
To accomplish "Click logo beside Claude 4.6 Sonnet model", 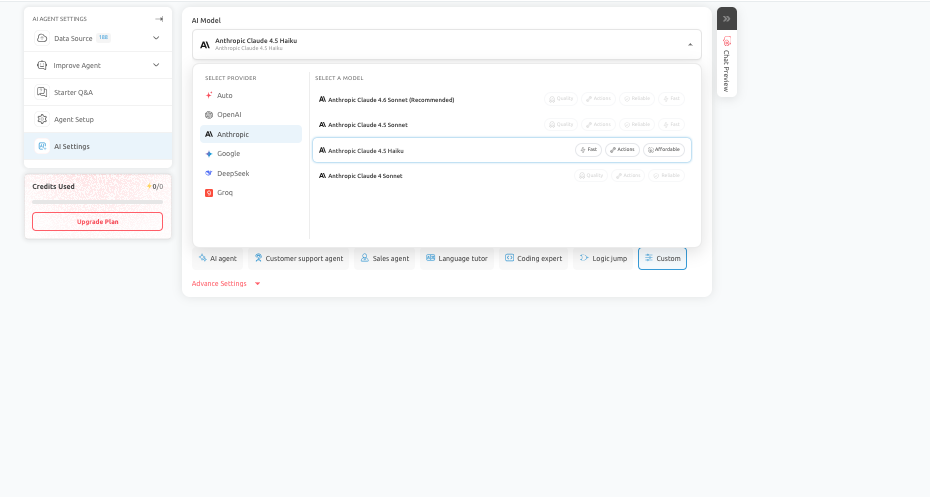I will click(322, 99).
